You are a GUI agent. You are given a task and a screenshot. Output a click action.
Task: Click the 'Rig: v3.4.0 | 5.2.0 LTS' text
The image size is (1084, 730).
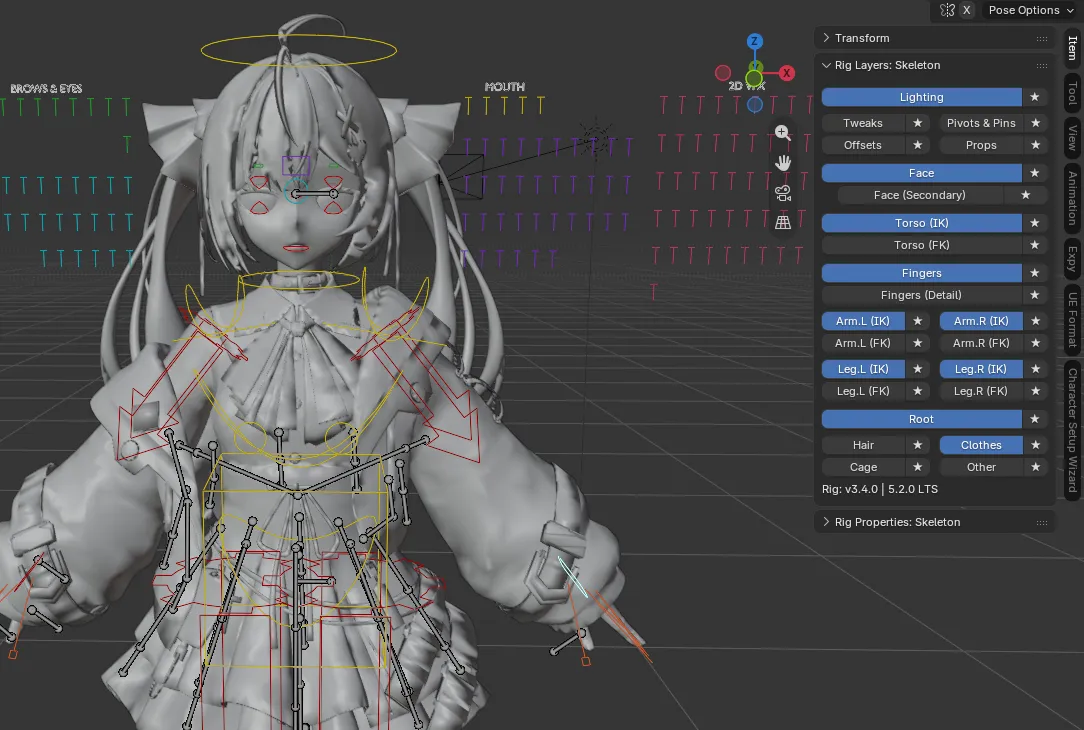click(x=880, y=489)
